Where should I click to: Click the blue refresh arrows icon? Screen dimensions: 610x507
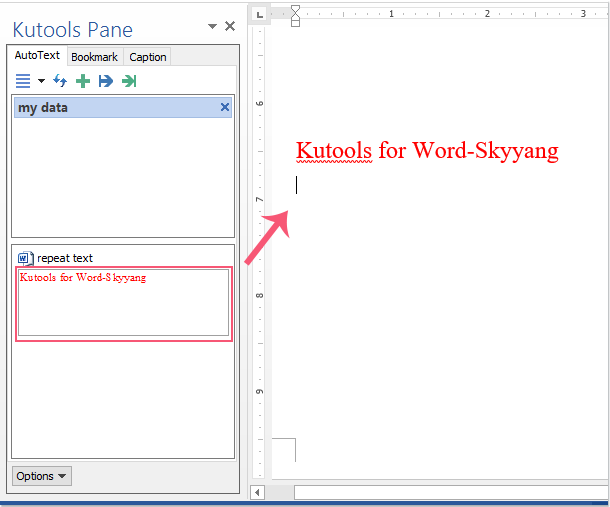(60, 81)
